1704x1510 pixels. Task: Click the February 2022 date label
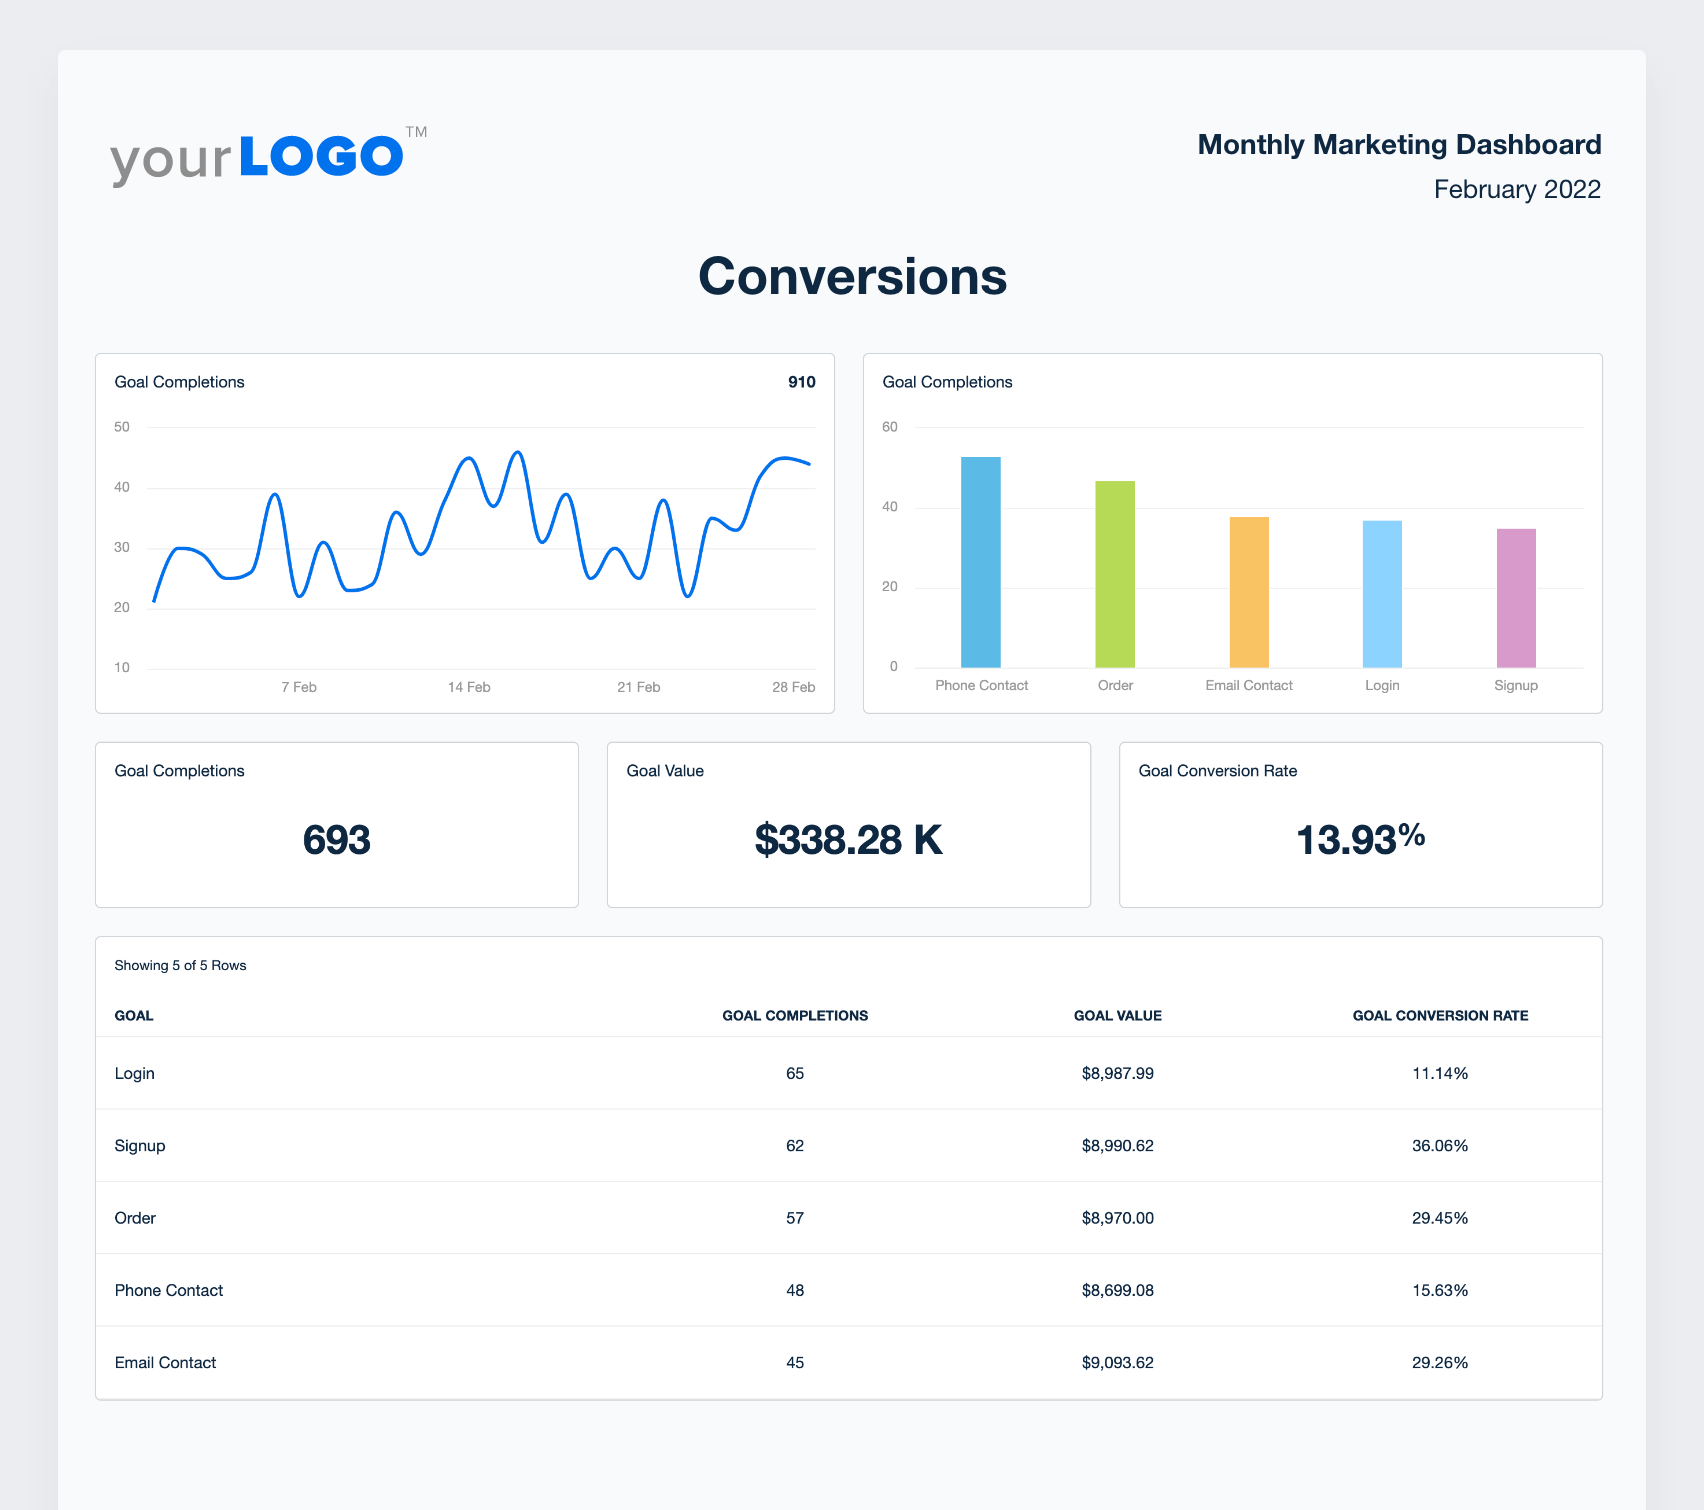pos(1517,189)
